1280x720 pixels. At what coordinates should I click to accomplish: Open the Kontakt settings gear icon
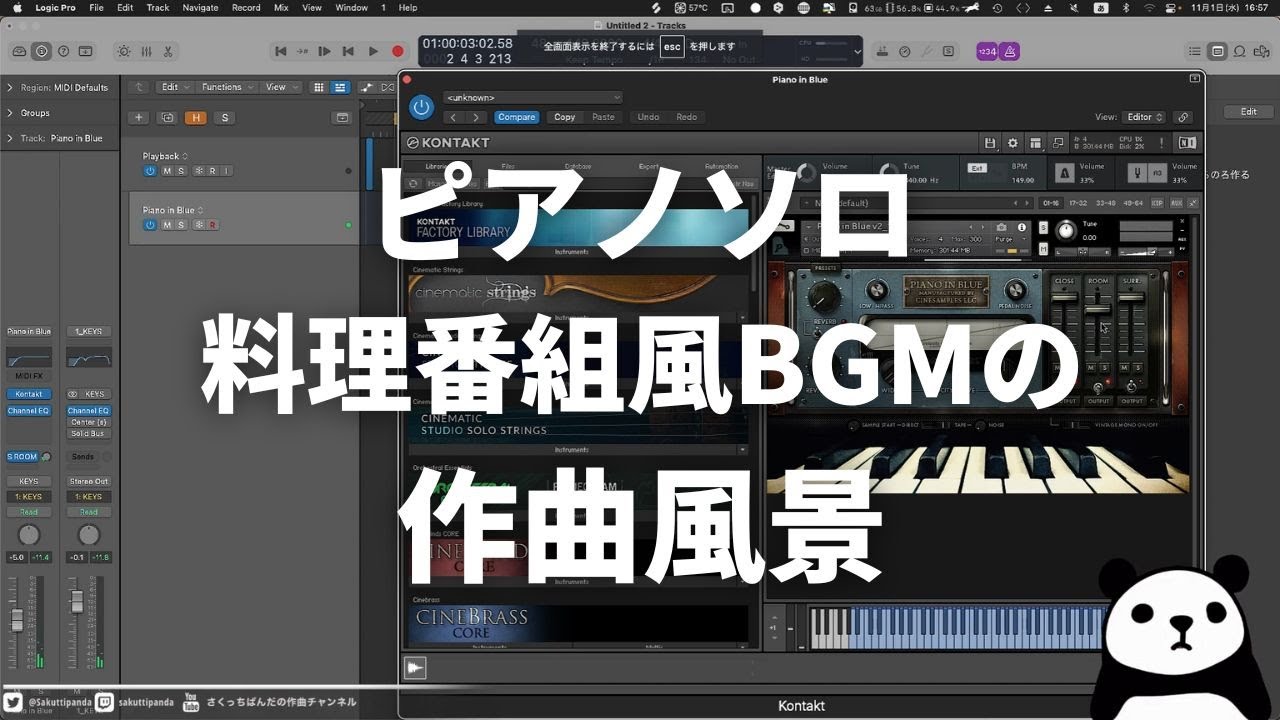pos(1012,143)
